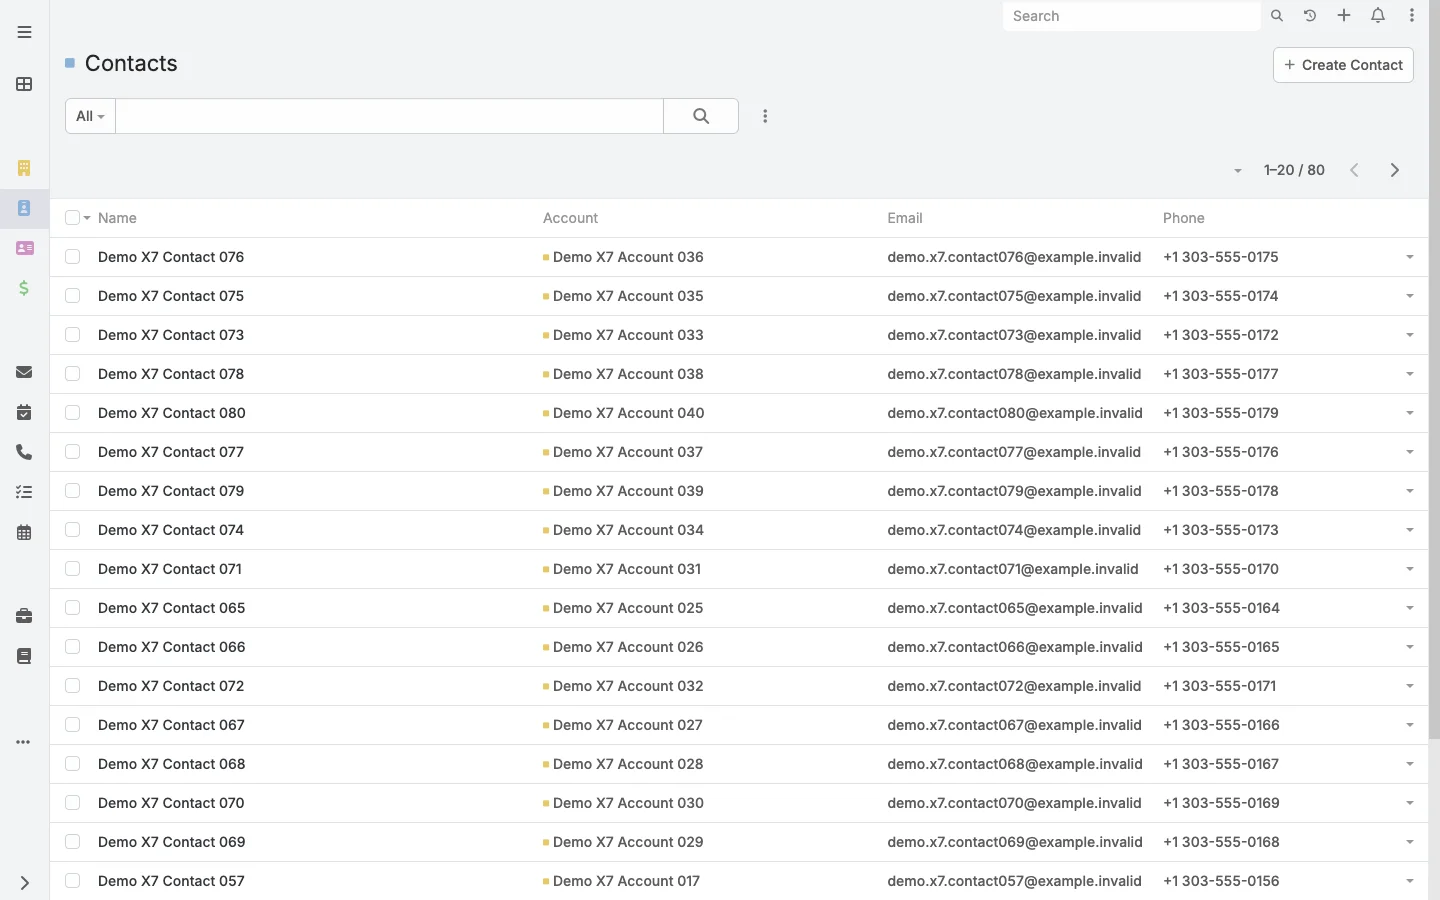1440x900 pixels.
Task: Open the hamburger navigation menu
Action: 24,32
